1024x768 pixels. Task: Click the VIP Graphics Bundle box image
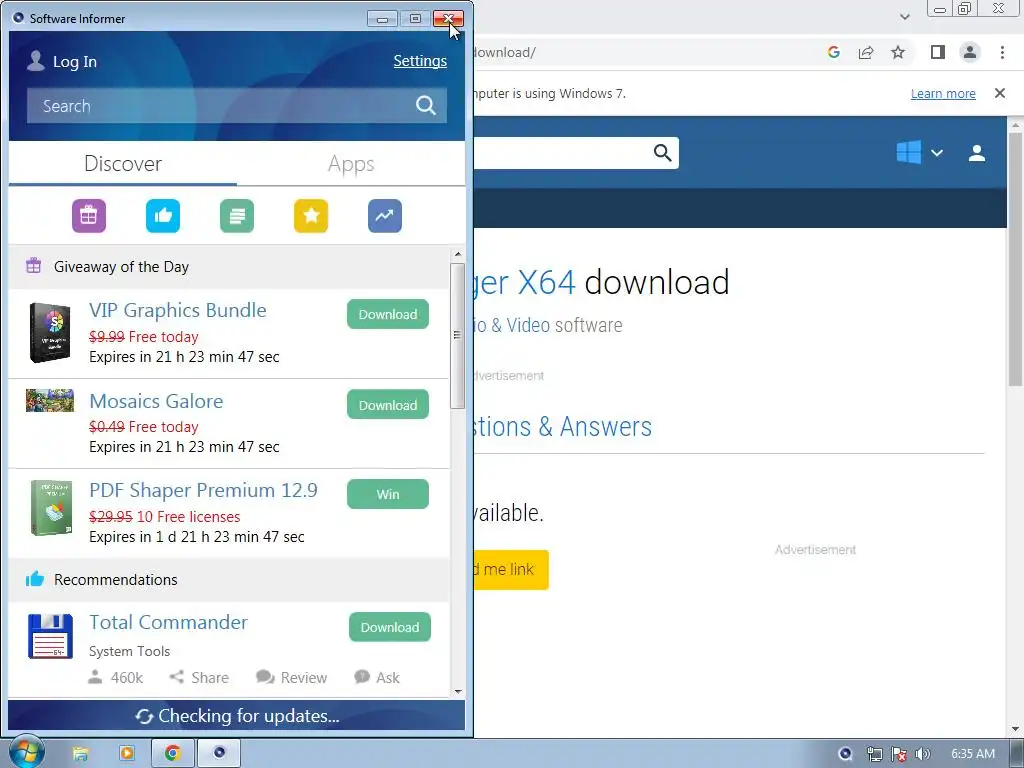point(50,332)
